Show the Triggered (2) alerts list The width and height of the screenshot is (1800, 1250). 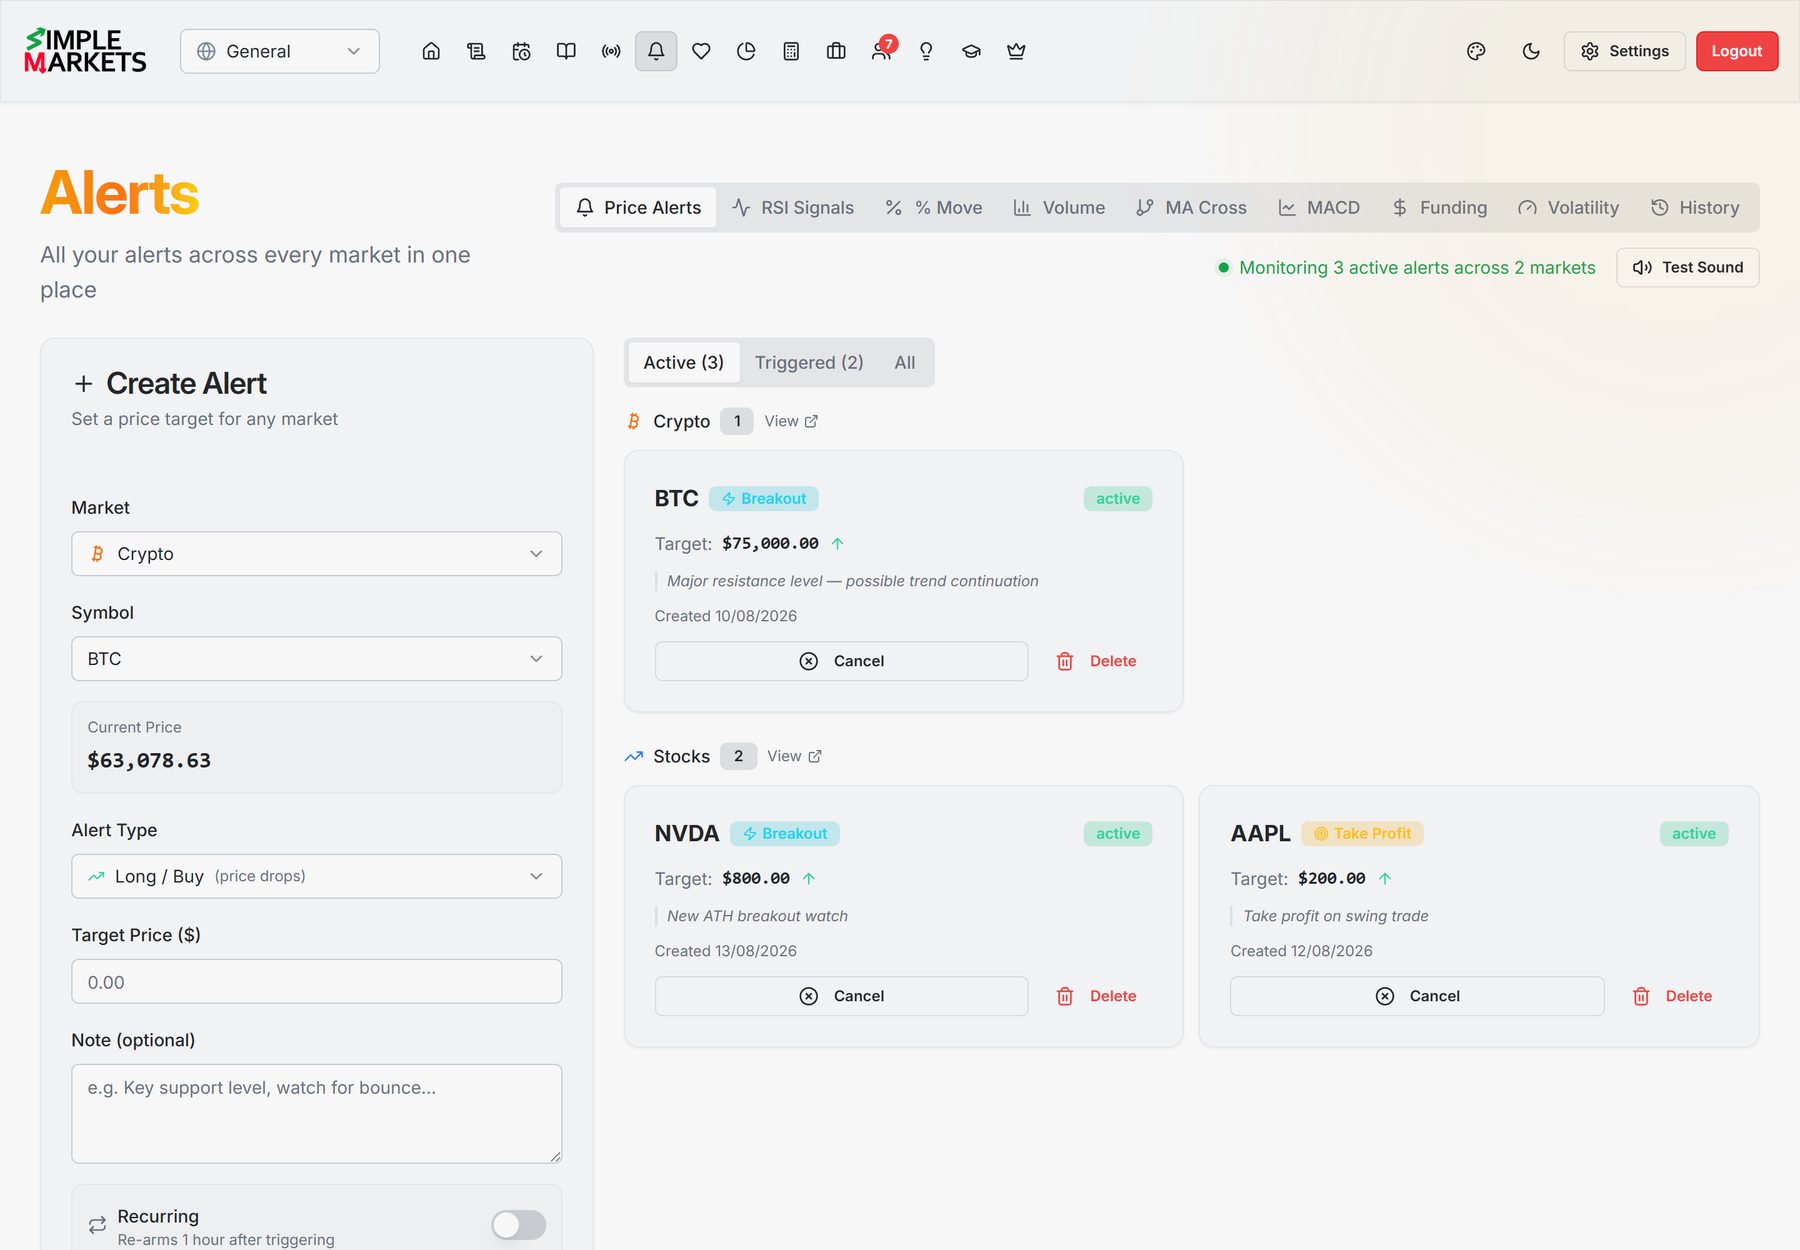[x=809, y=362]
